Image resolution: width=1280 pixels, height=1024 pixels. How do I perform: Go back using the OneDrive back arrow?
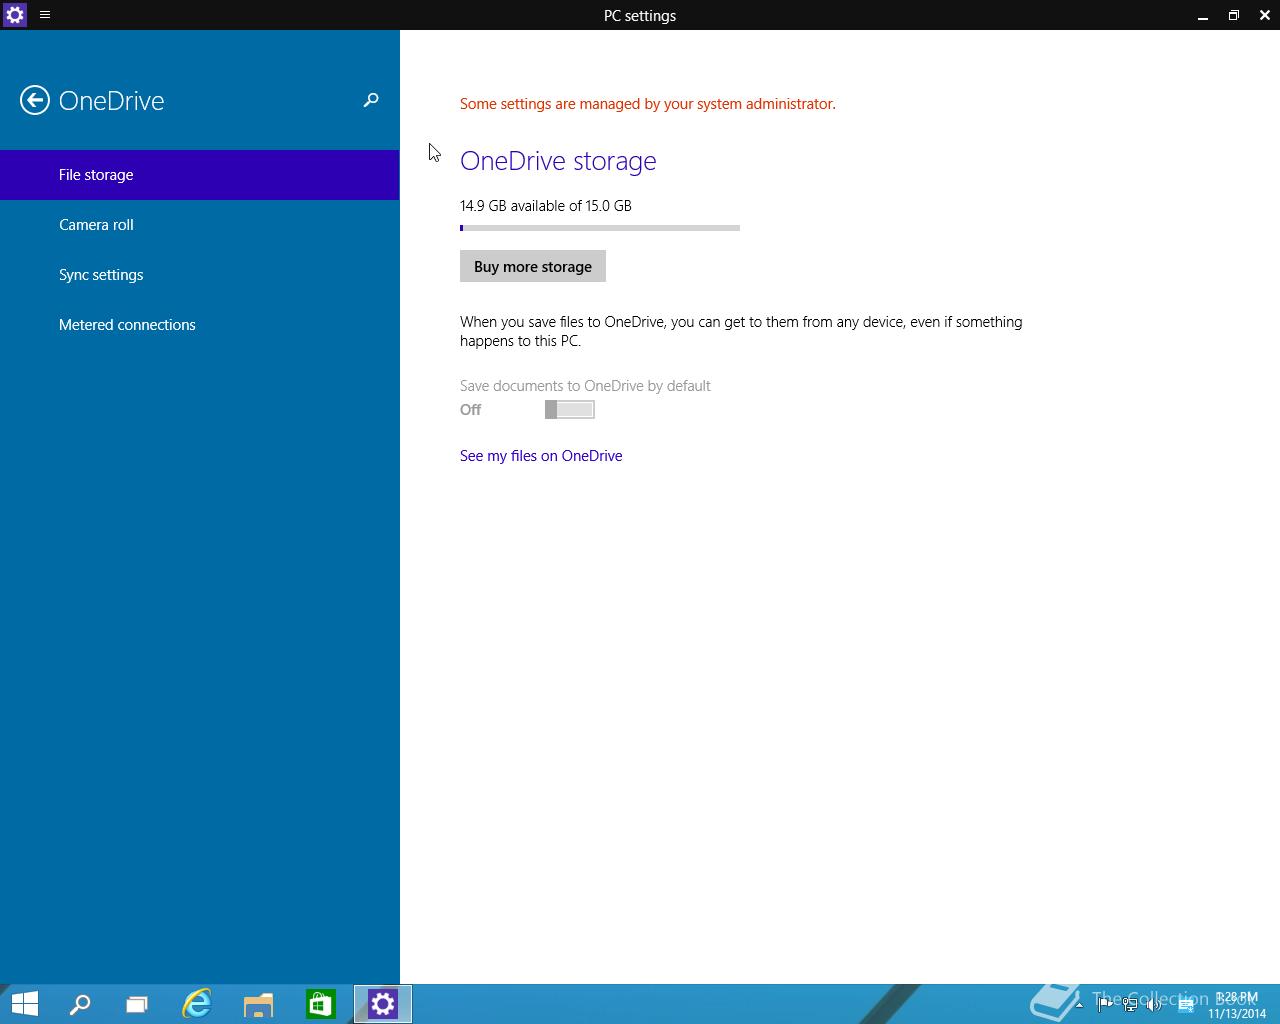point(35,100)
